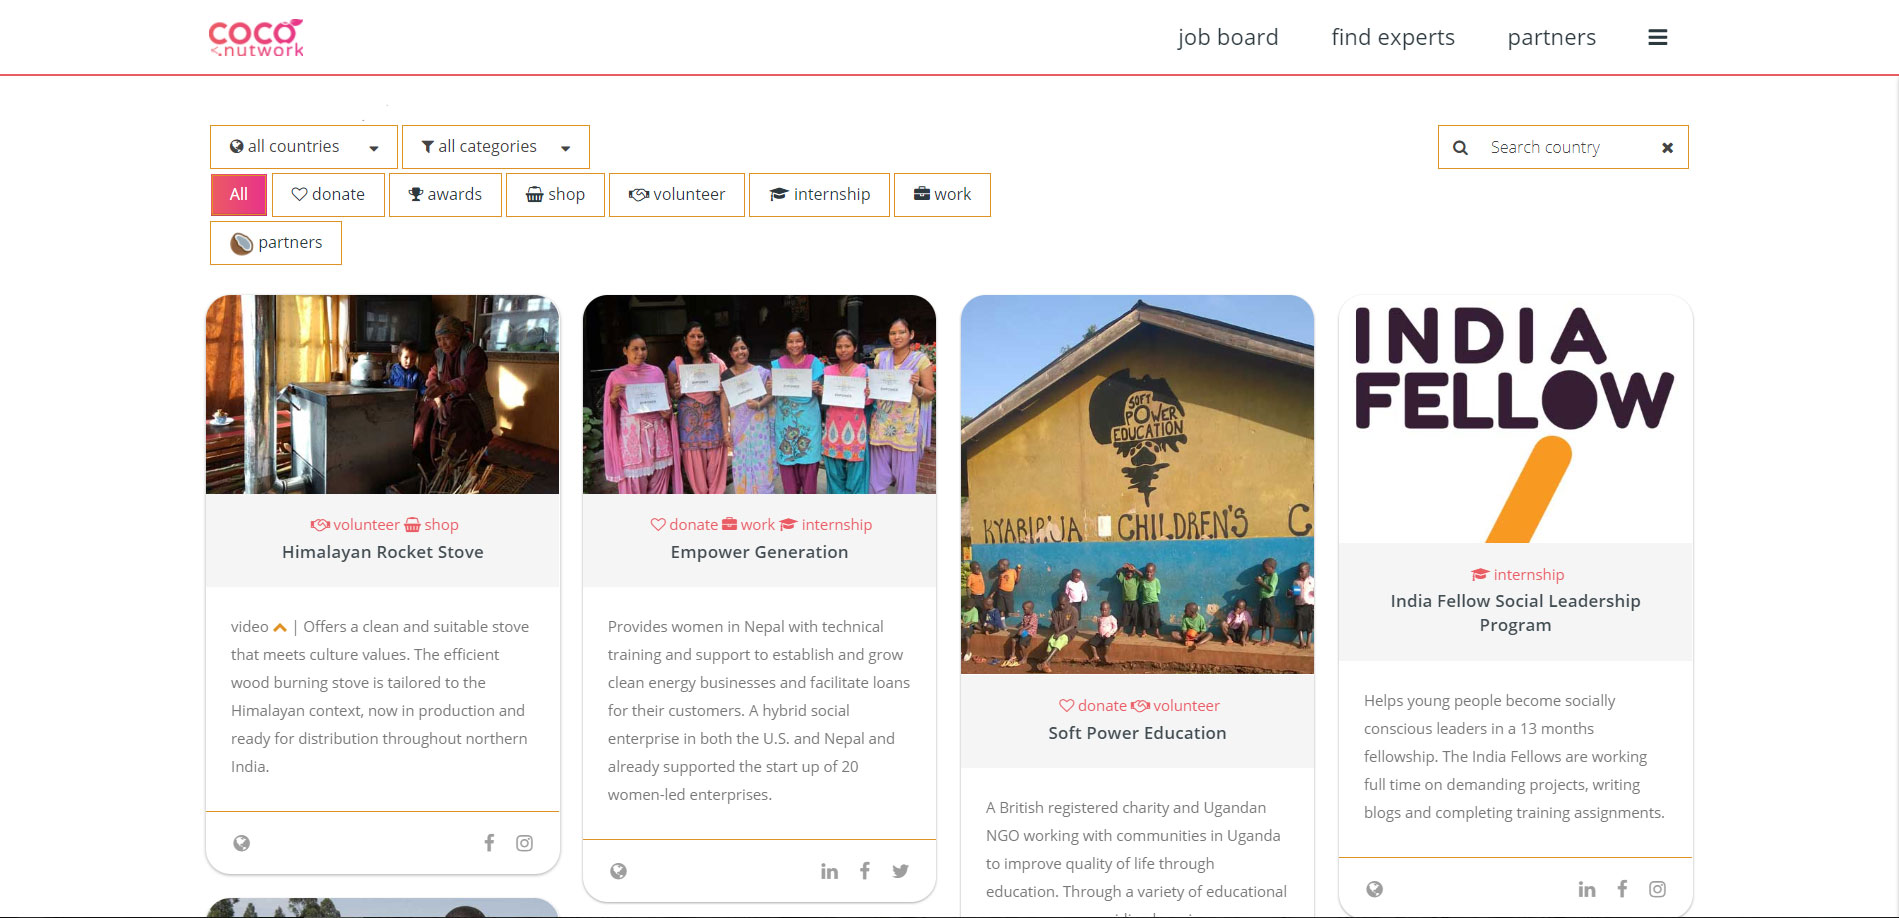This screenshot has height=918, width=1899.
Task: Click the Soft Power Education description text
Action: tap(1136, 857)
